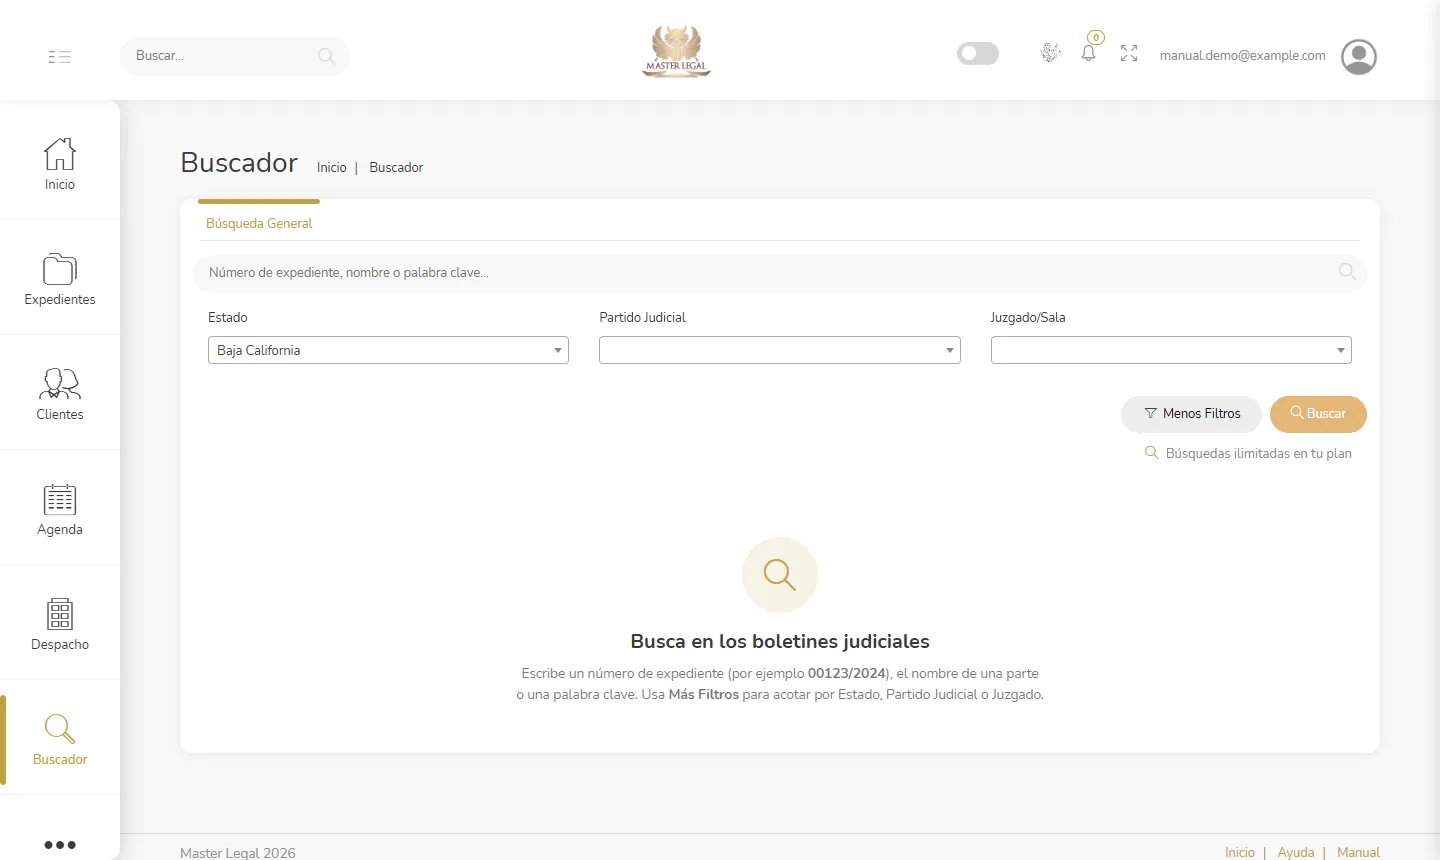This screenshot has width=1440, height=860.
Task: Click Buscador in the breadcrumb
Action: pos(396,167)
